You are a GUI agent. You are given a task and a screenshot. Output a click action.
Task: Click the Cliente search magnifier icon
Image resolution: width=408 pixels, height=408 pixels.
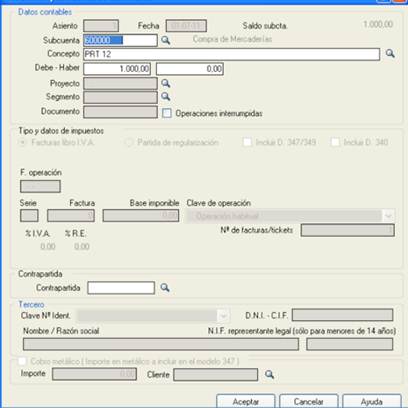tap(270, 375)
